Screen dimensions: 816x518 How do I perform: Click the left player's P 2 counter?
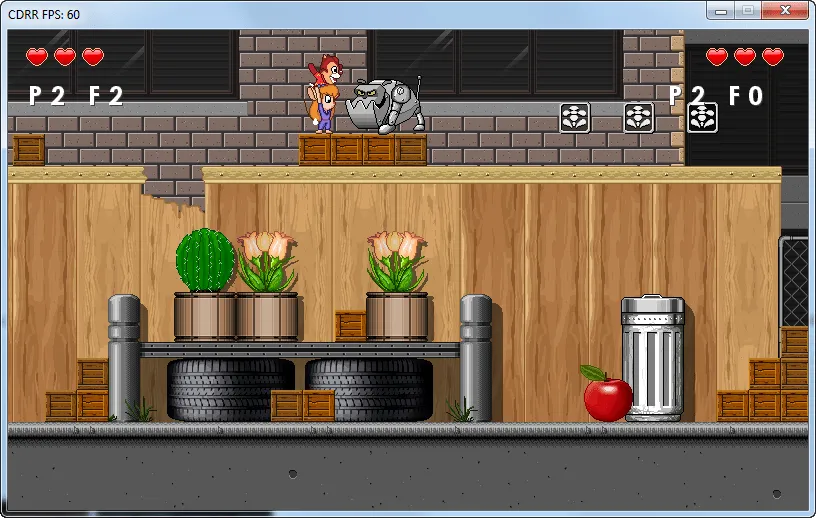tap(47, 96)
